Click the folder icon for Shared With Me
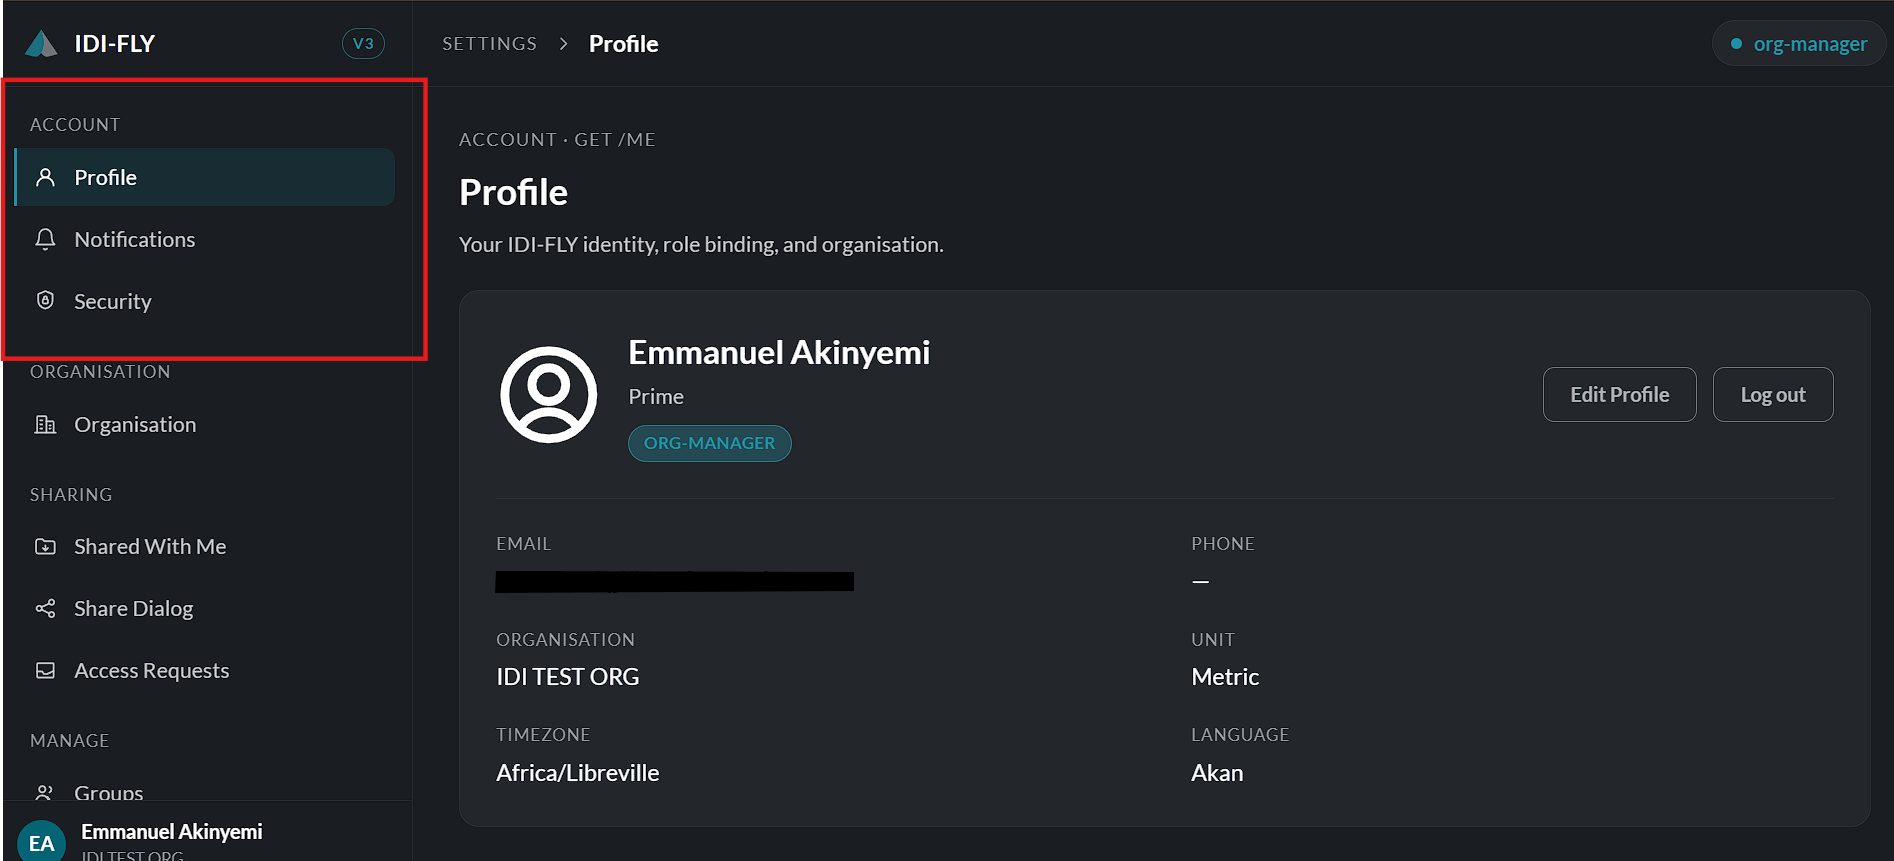The height and width of the screenshot is (861, 1894). click(45, 546)
